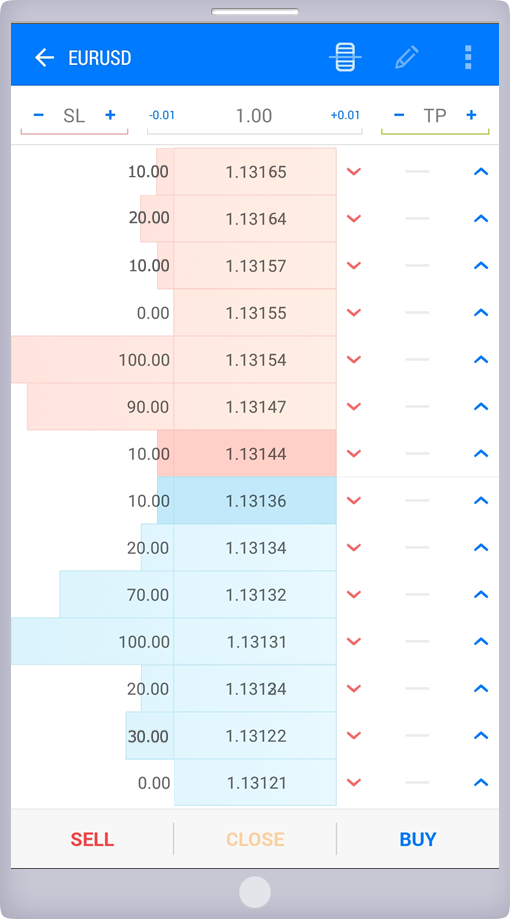Decrease Stop Loss with SL minus
The image size is (510, 919).
[x=39, y=115]
